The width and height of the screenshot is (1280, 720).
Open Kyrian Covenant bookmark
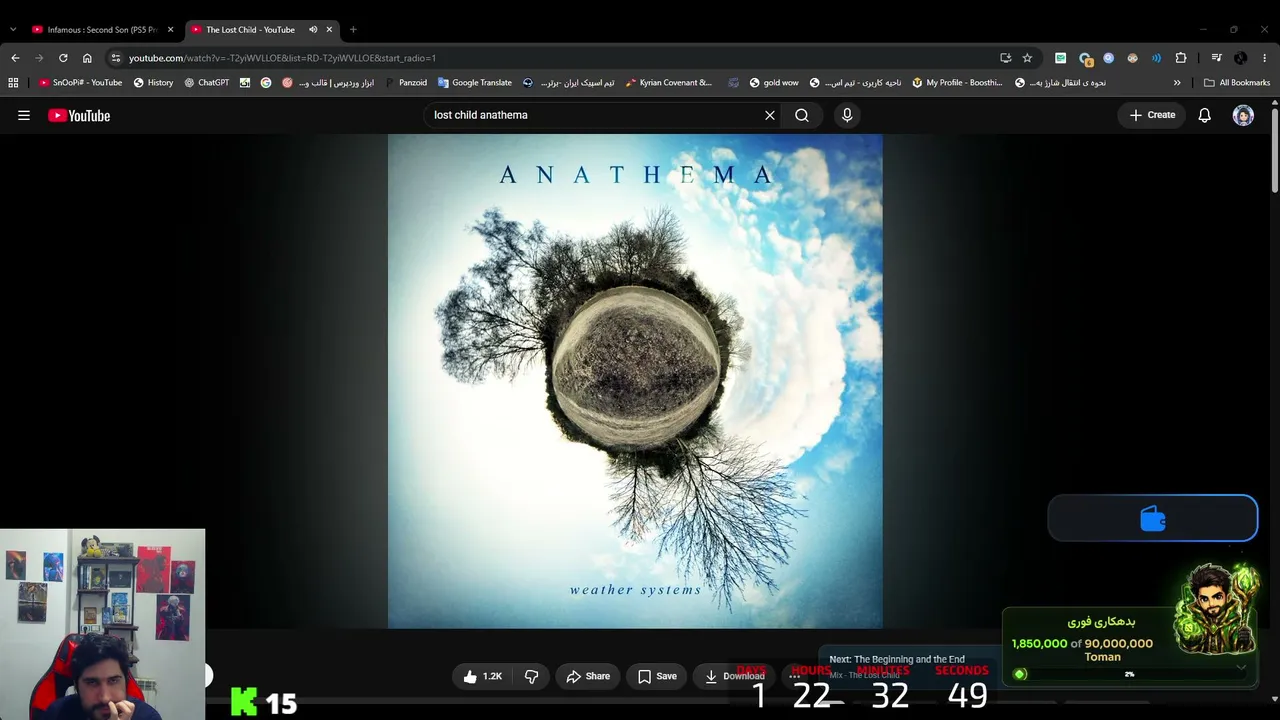(x=668, y=83)
